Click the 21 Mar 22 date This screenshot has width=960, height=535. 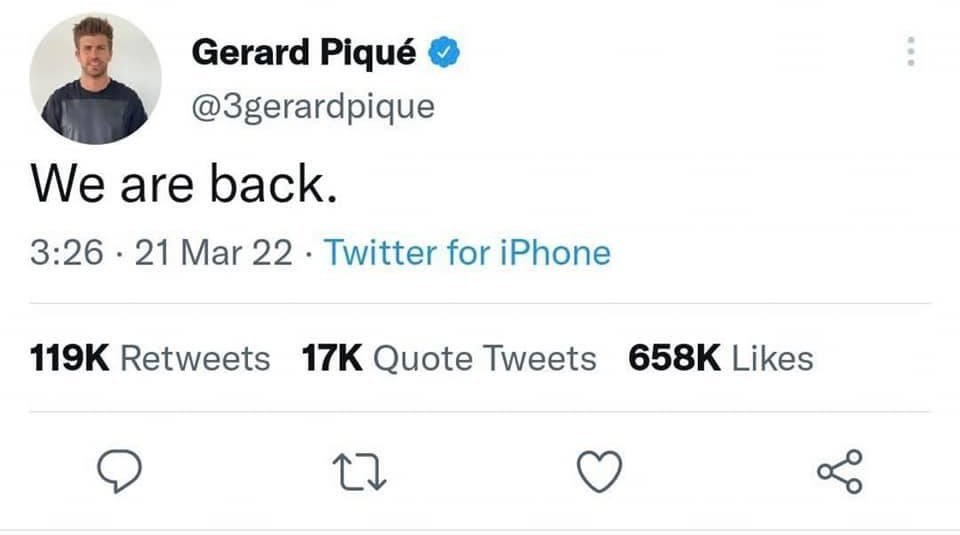[x=214, y=253]
